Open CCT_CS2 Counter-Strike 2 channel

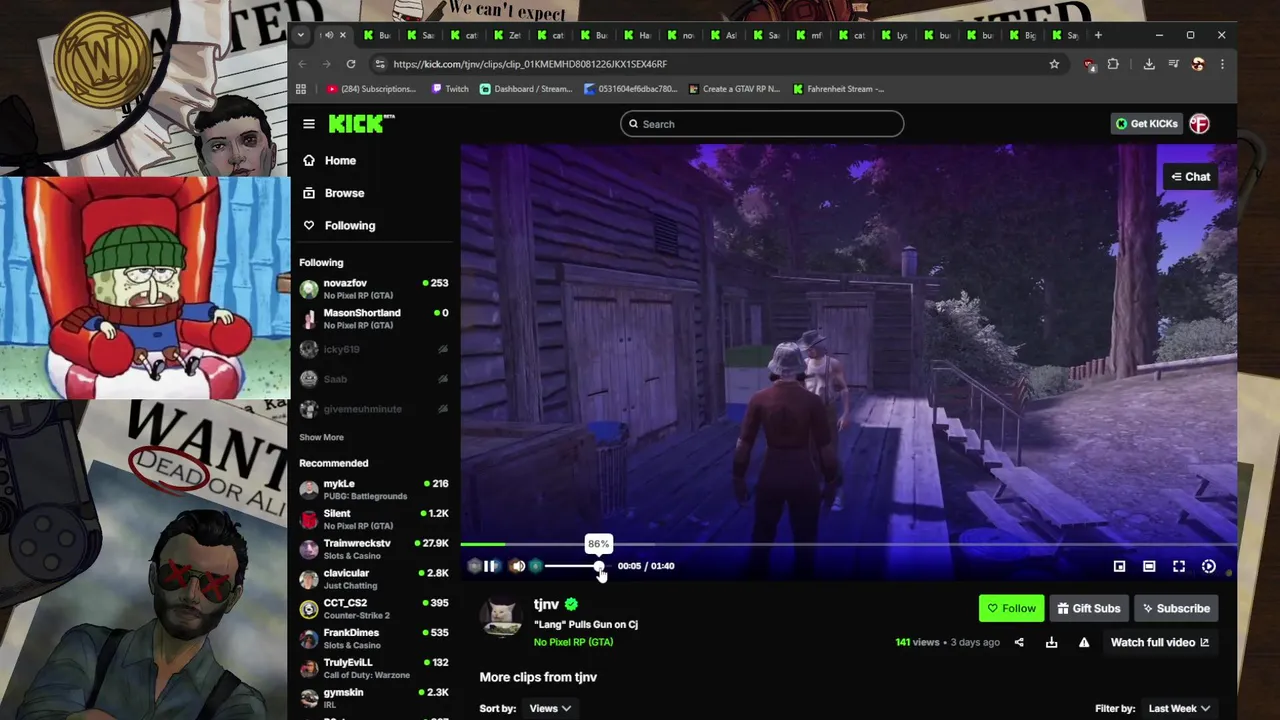374,608
